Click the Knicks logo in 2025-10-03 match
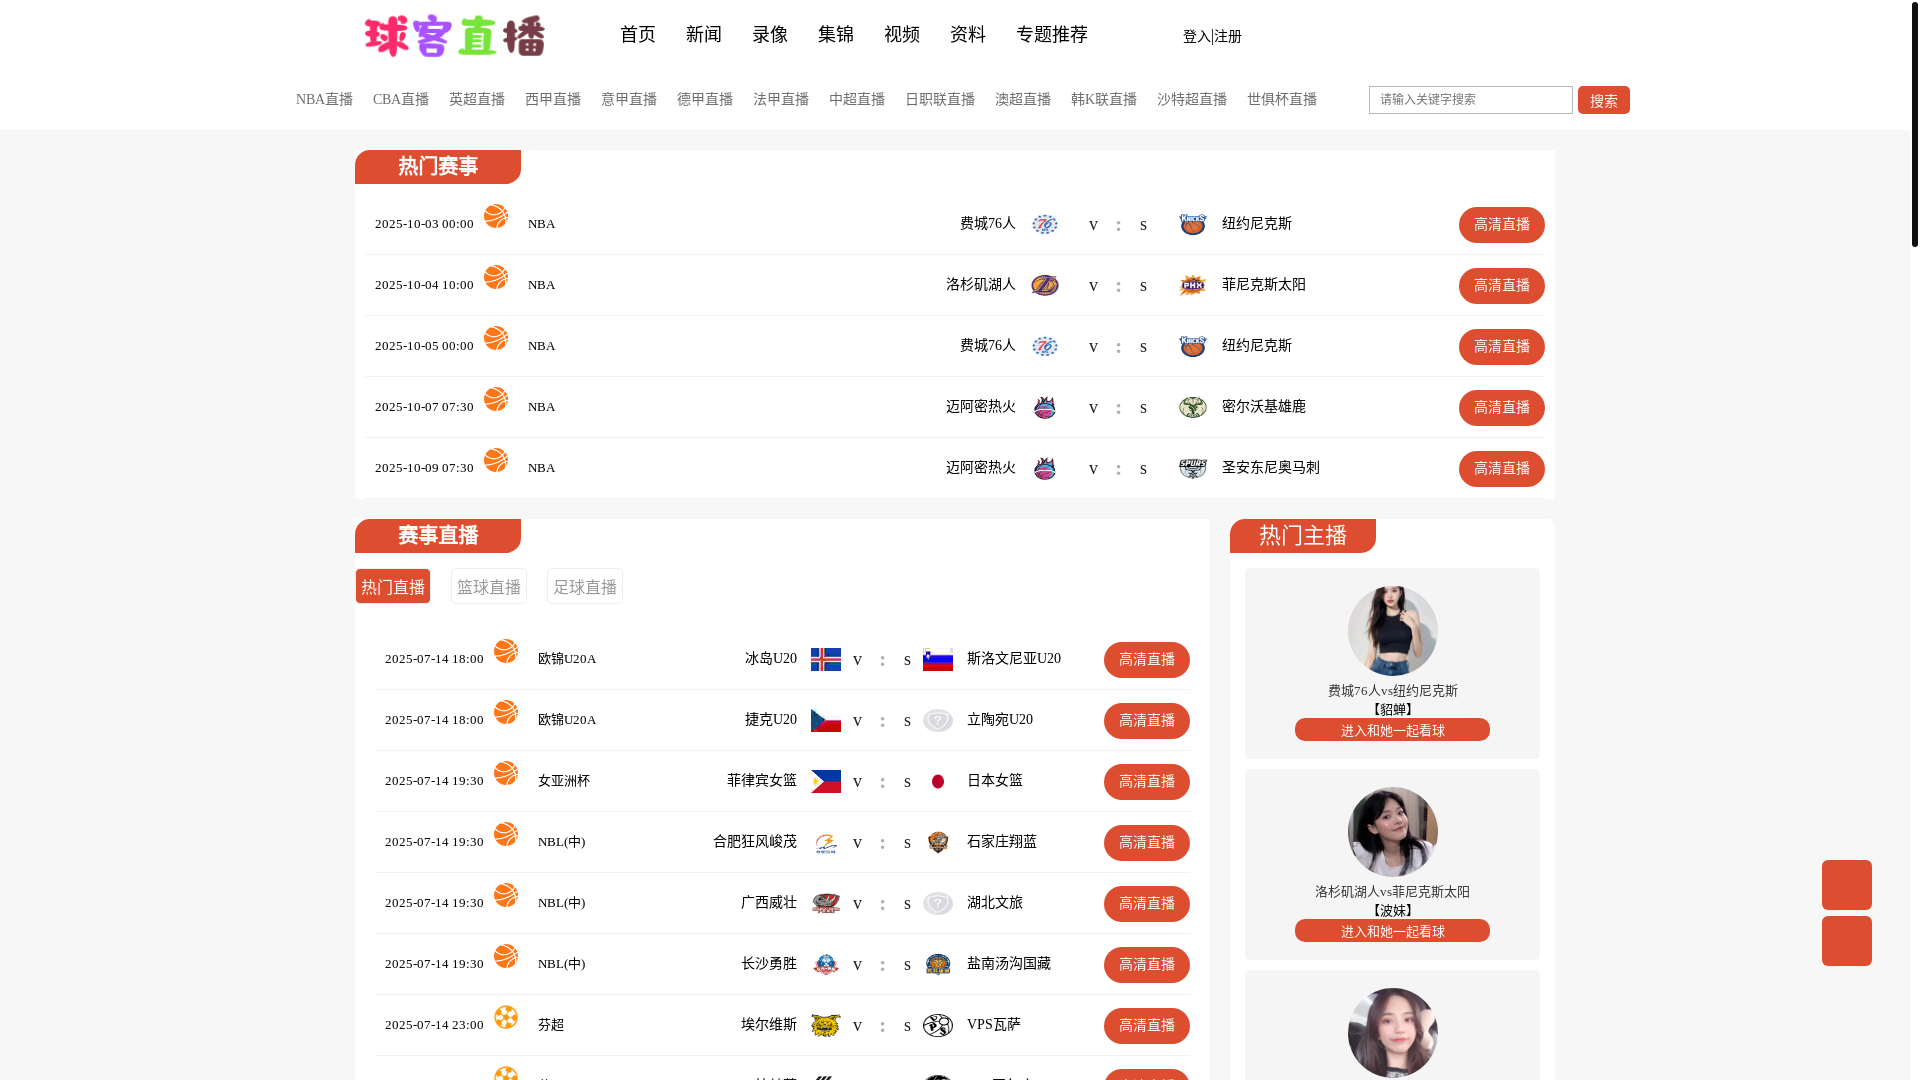This screenshot has width=1920, height=1080. [x=1193, y=224]
